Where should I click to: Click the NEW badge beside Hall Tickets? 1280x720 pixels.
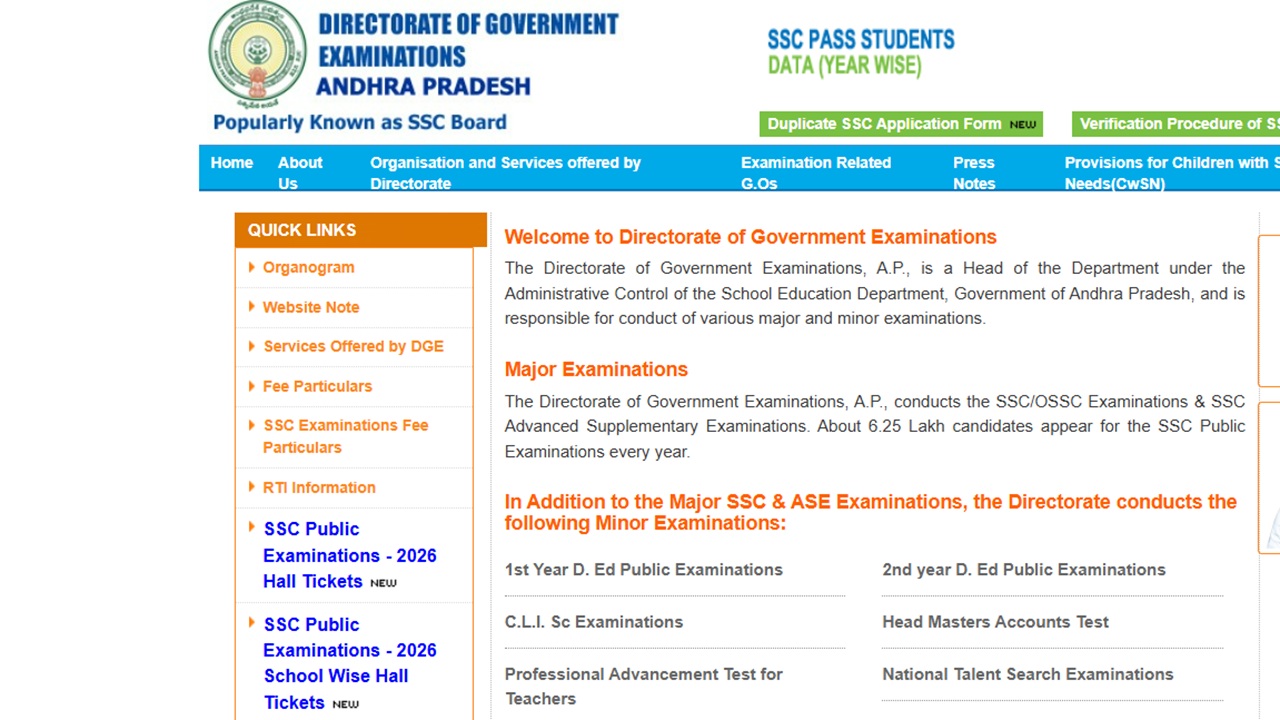[383, 582]
